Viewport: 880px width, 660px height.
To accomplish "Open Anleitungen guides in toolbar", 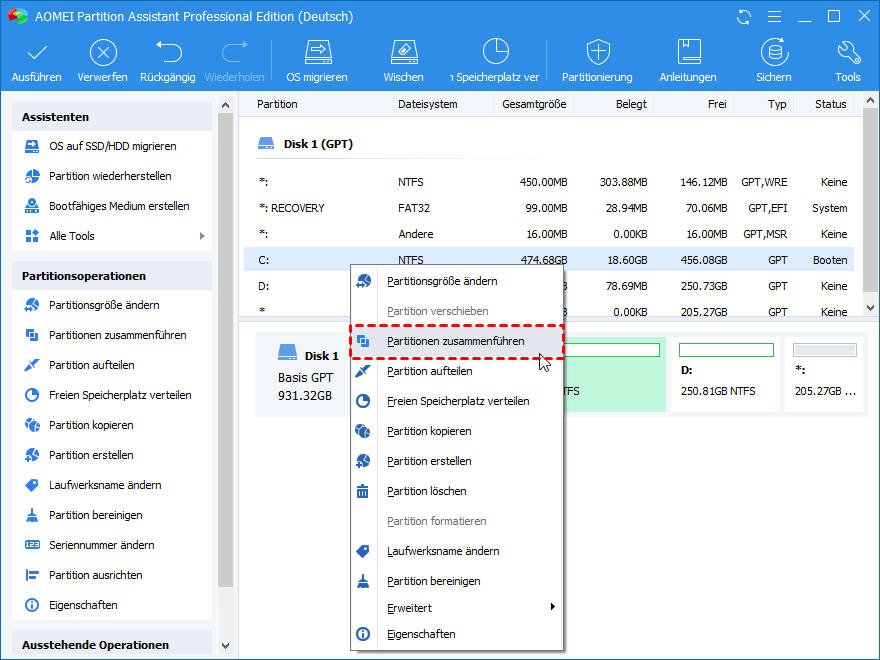I will (x=688, y=61).
